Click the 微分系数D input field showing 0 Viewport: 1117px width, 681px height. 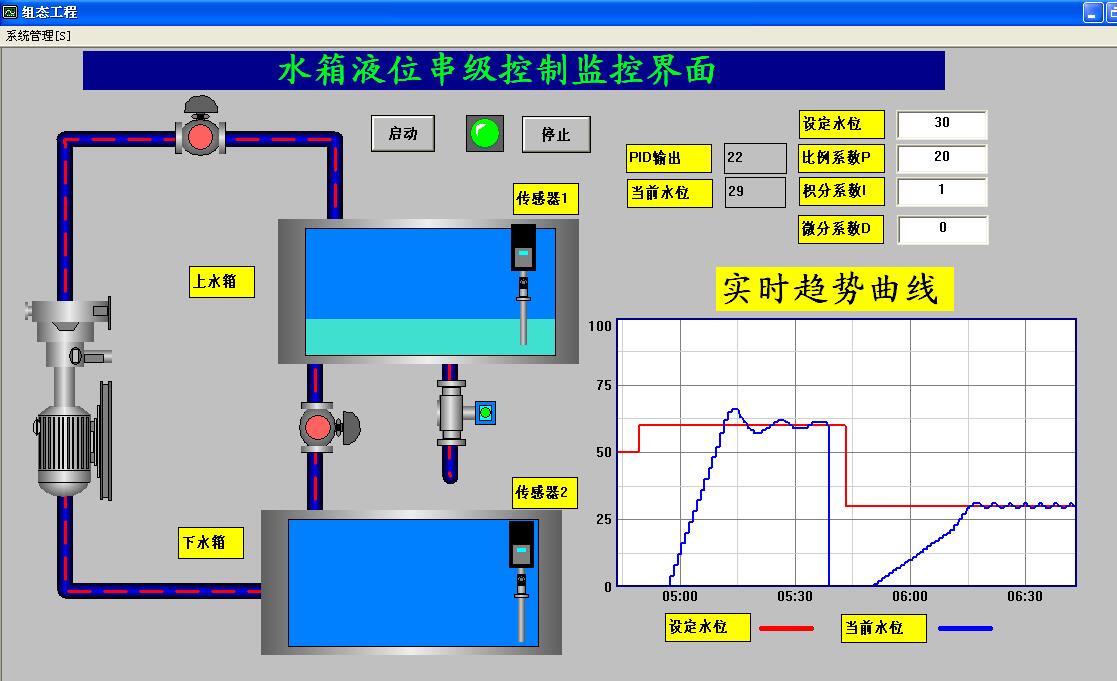point(942,229)
